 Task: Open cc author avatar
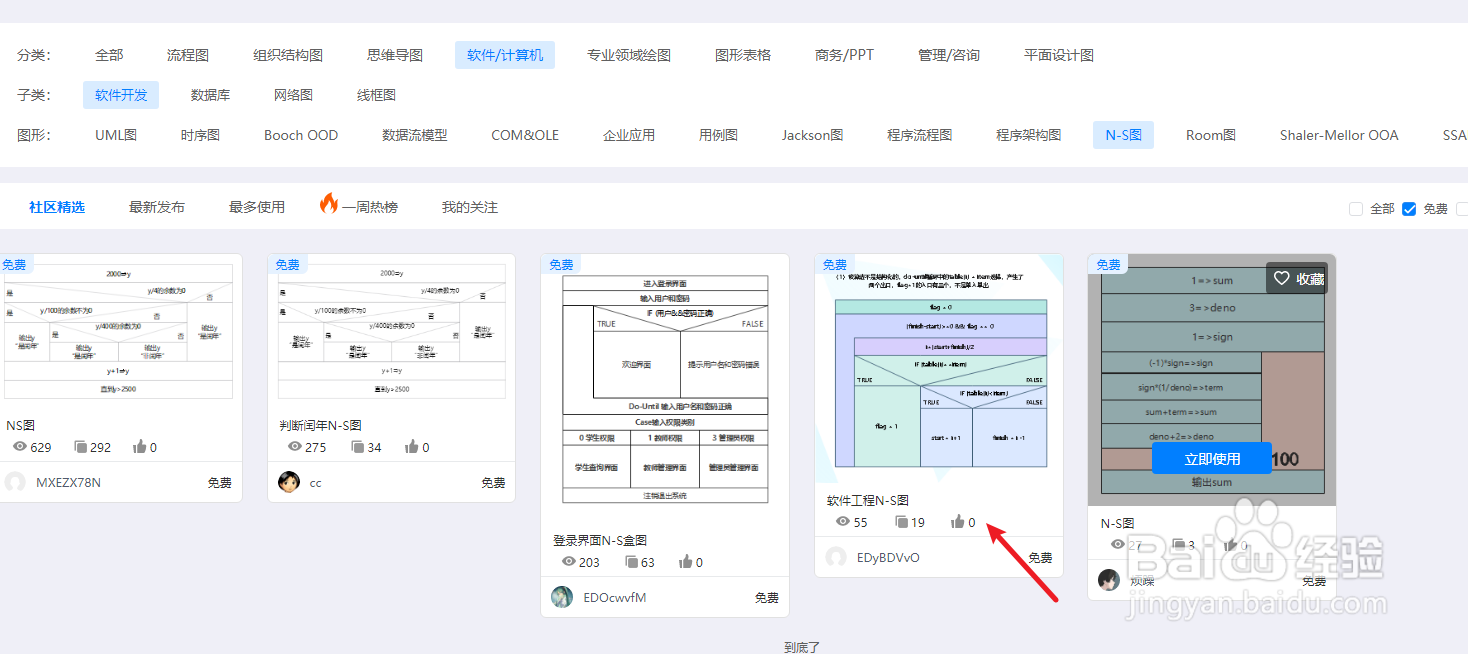coord(289,482)
